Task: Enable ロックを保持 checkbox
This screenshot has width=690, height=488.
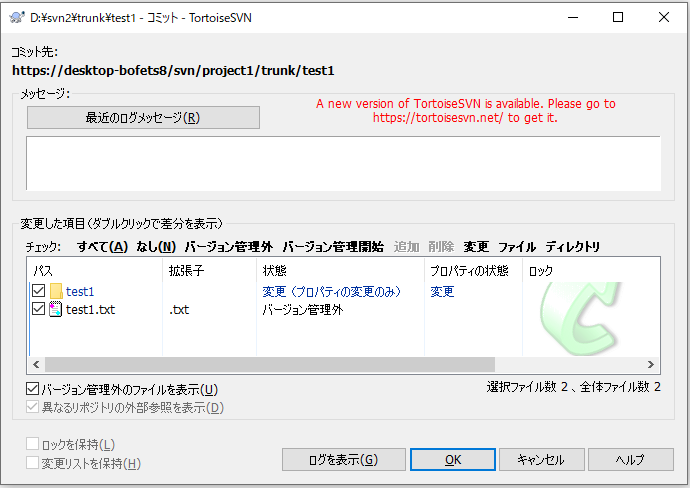Action: (33, 444)
